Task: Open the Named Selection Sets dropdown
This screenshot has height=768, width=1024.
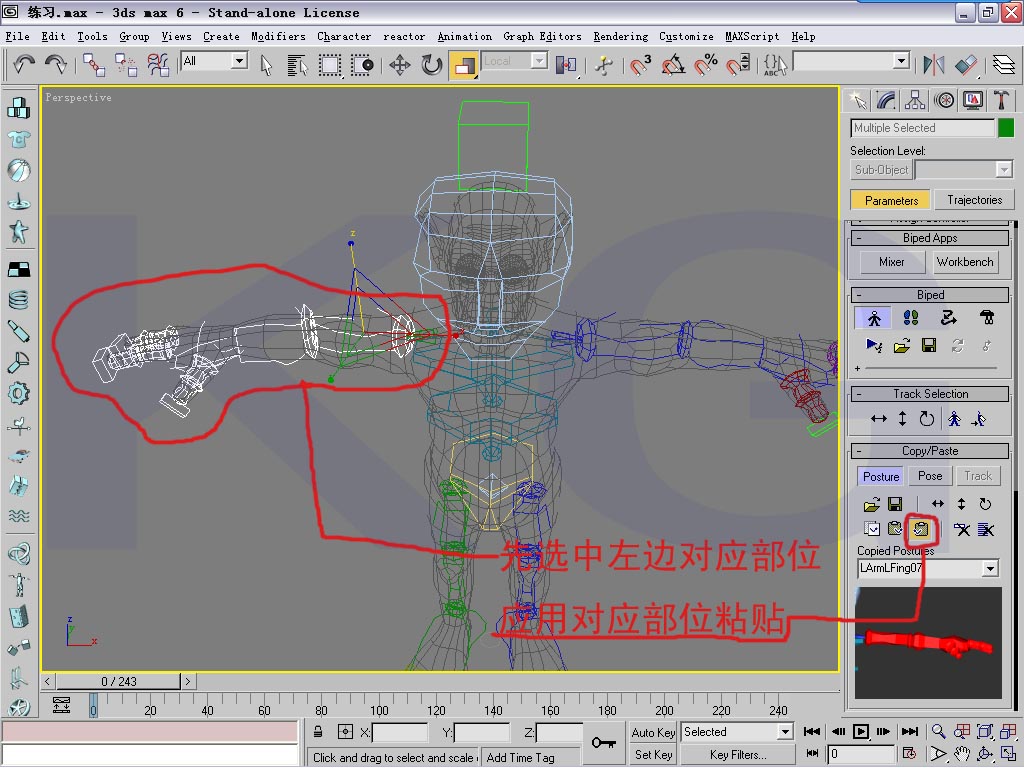Action: point(902,61)
